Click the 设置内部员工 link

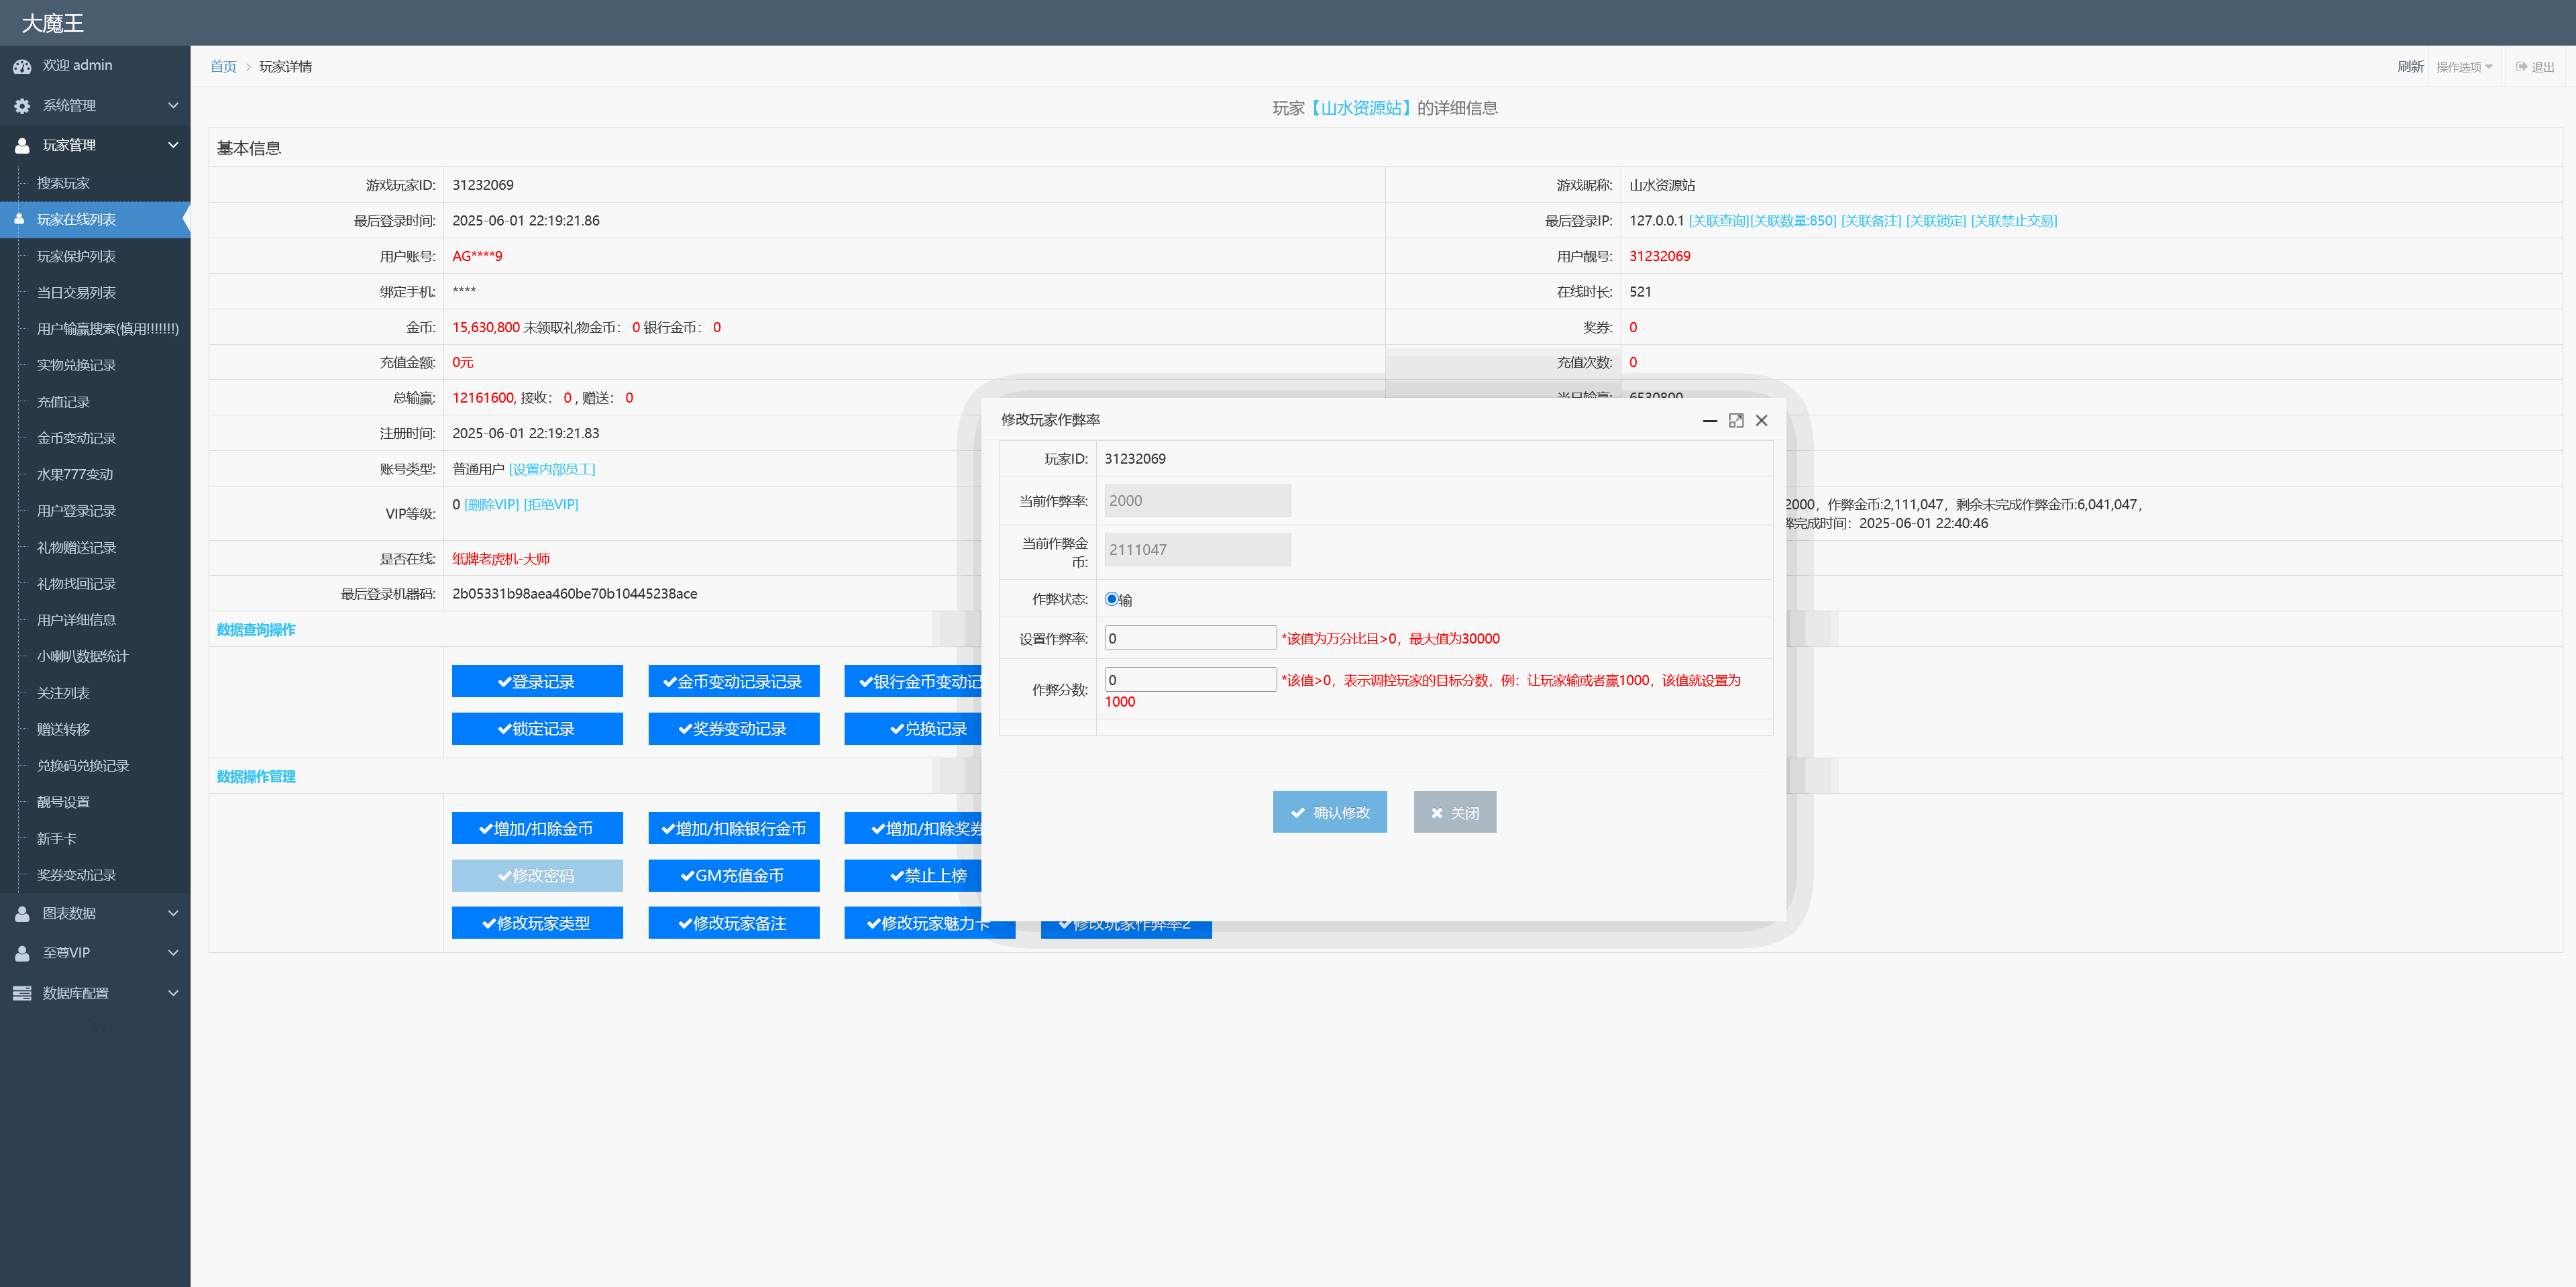[551, 469]
